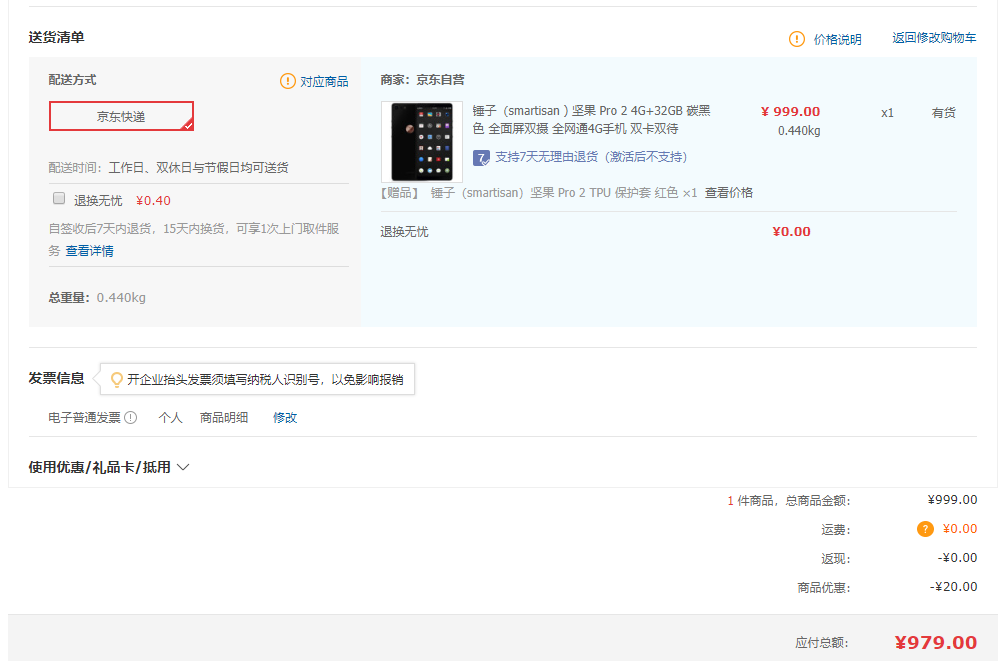
Task: Click the ¥0.40 退换无忧 price
Action: (153, 201)
